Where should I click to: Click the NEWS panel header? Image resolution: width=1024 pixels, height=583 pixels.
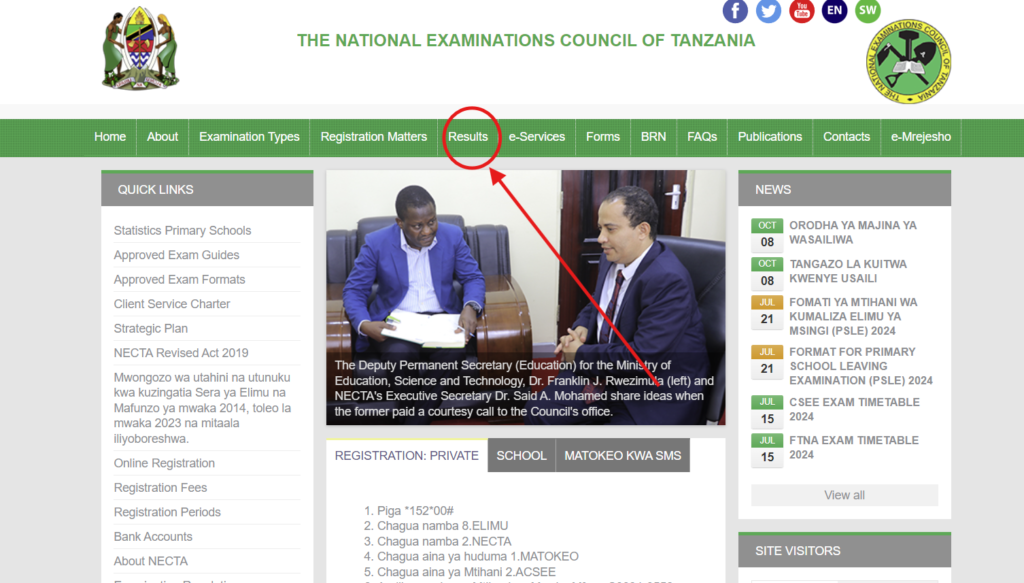[844, 189]
